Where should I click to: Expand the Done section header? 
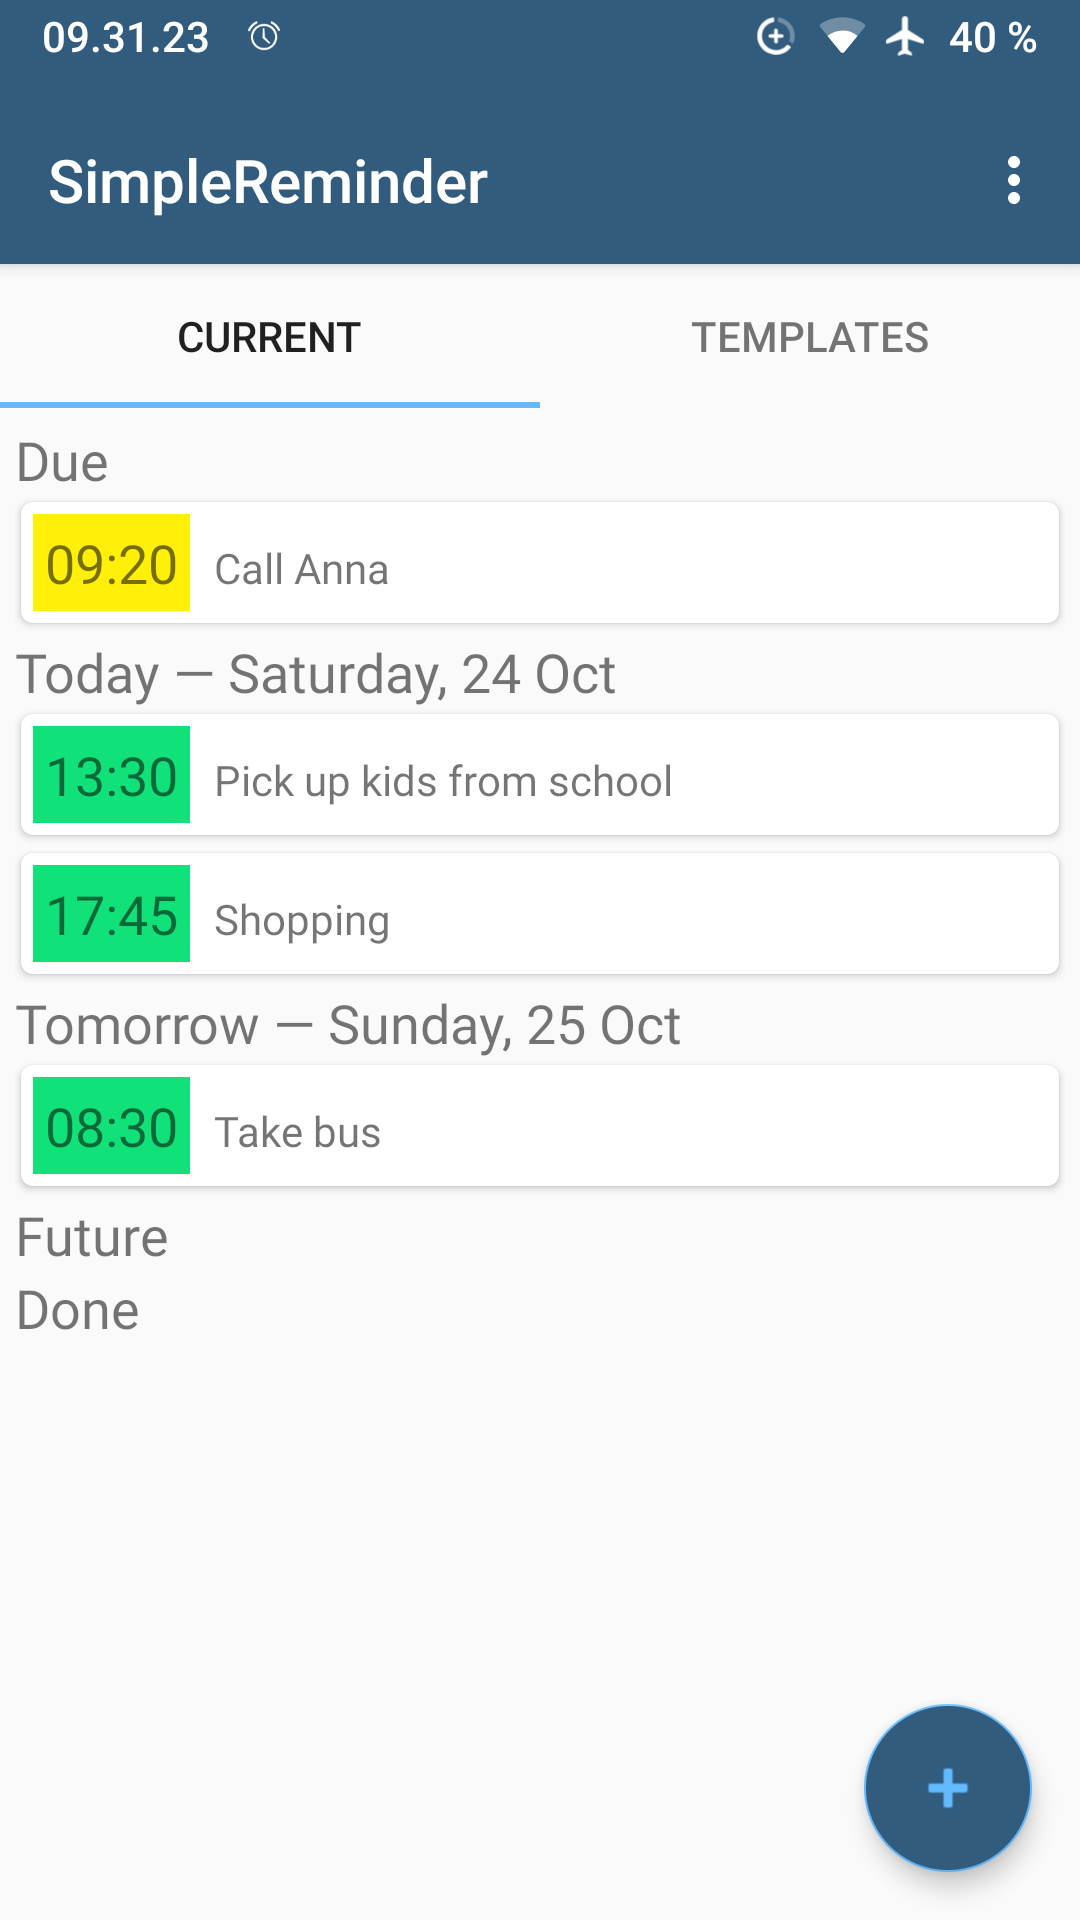tap(78, 1311)
